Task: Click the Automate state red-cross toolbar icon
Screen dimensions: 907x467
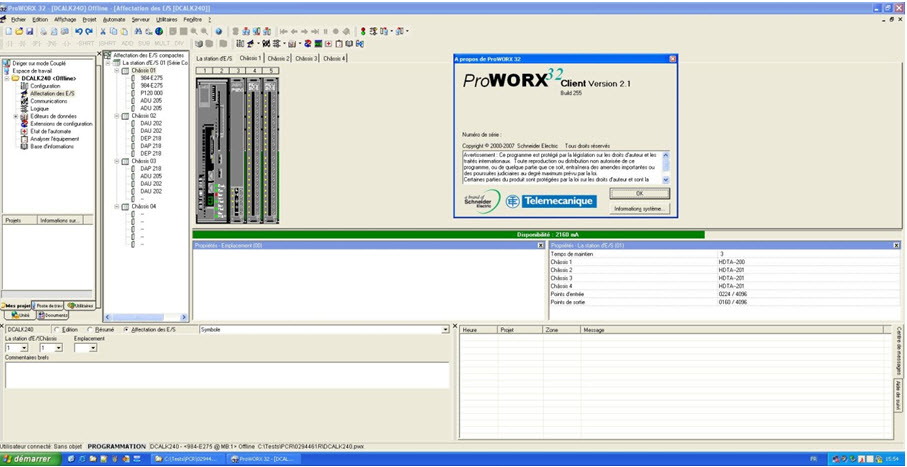Action: (329, 43)
